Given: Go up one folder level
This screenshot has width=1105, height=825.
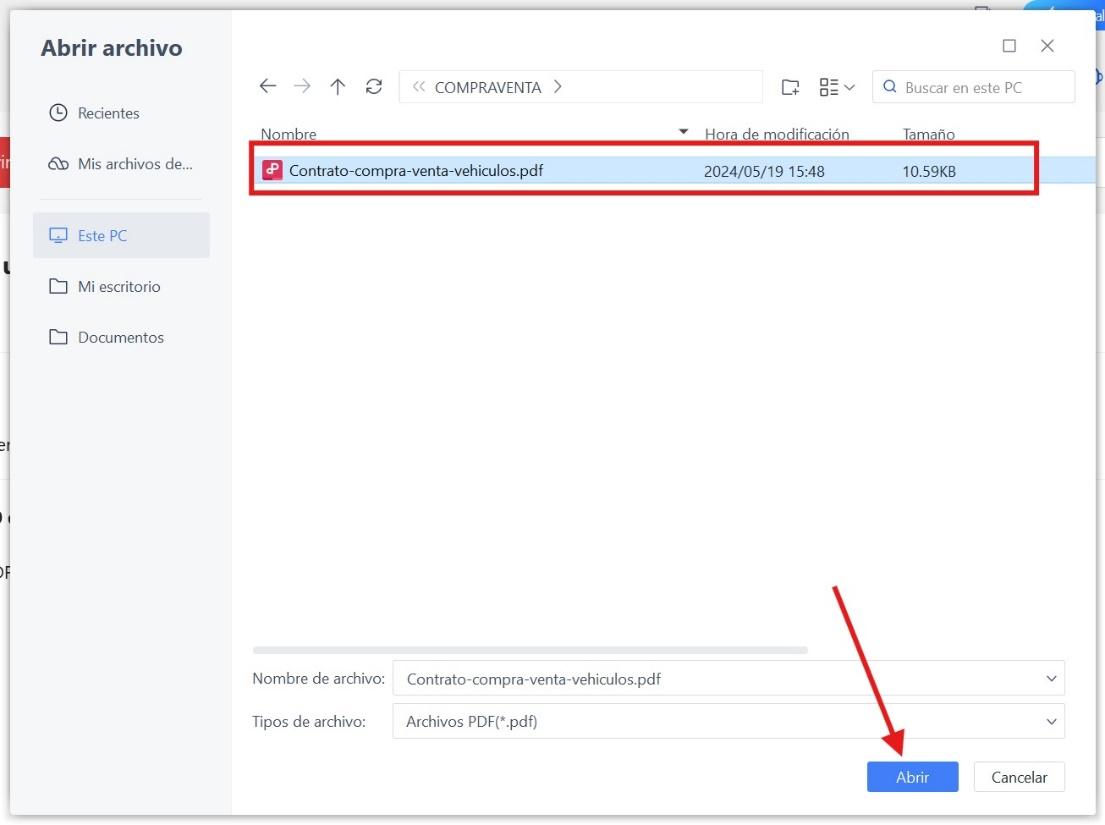Looking at the screenshot, I should coord(338,86).
